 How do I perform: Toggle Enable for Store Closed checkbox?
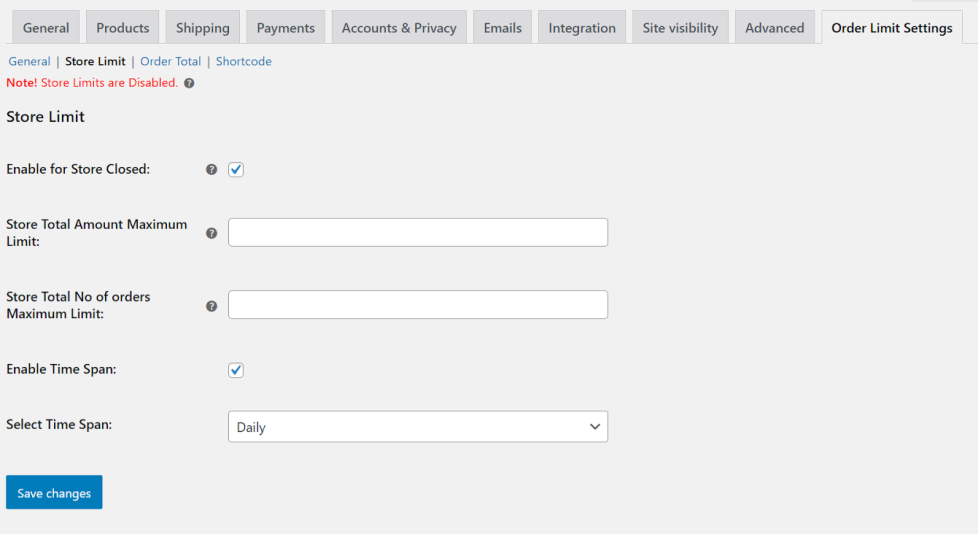click(236, 170)
